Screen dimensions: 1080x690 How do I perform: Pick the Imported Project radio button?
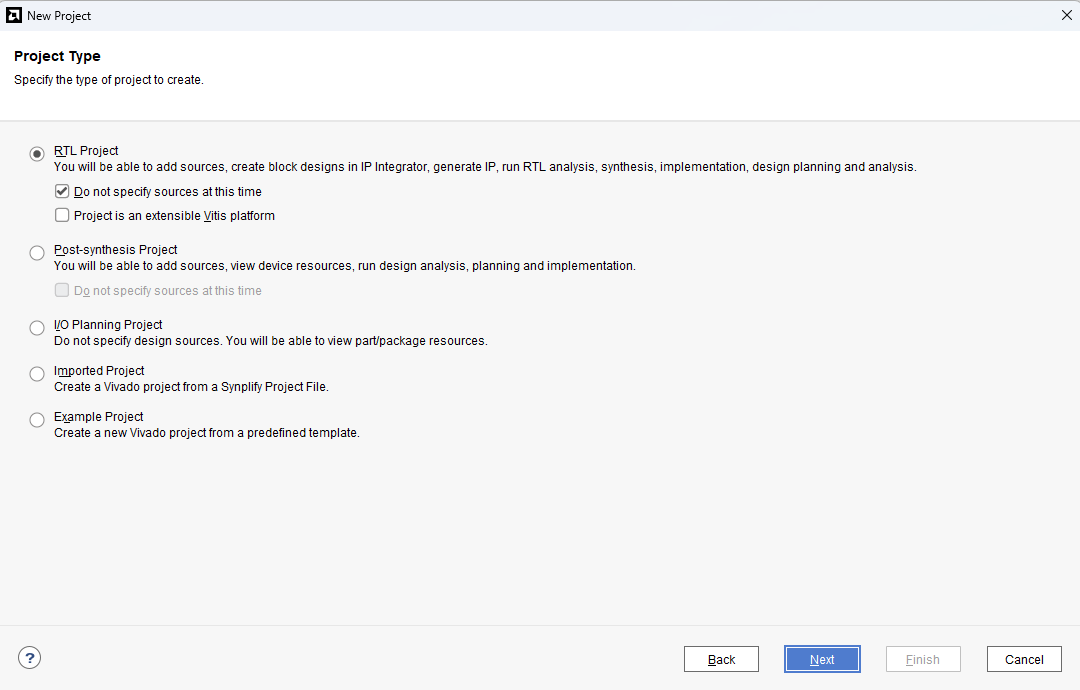click(37, 374)
